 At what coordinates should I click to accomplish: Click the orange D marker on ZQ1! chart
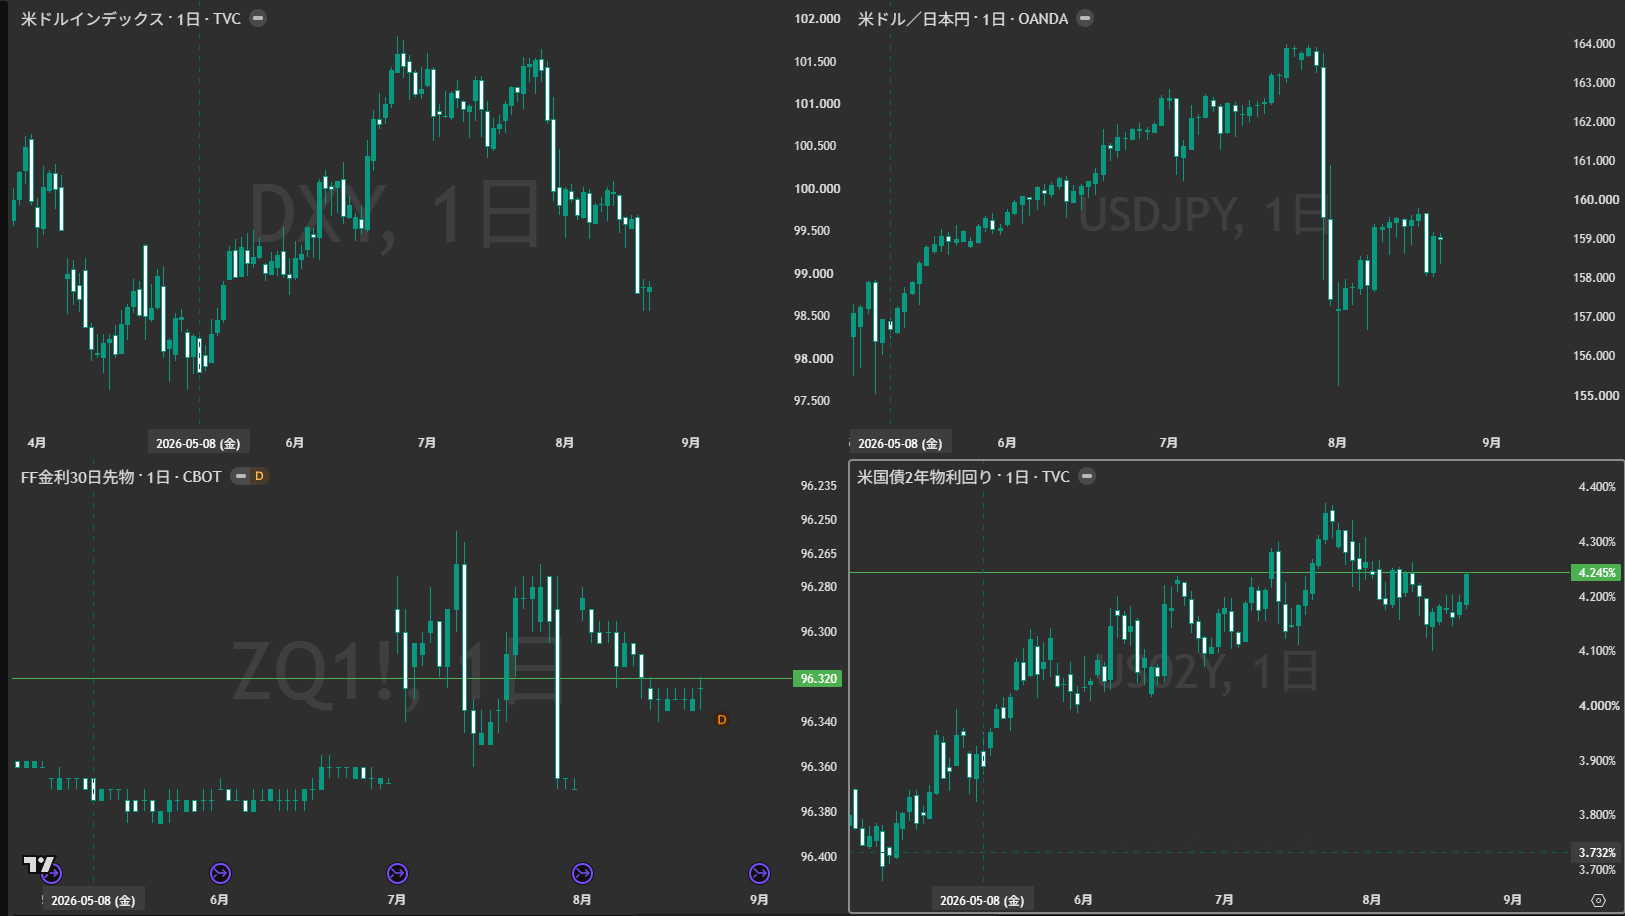pyautogui.click(x=721, y=720)
